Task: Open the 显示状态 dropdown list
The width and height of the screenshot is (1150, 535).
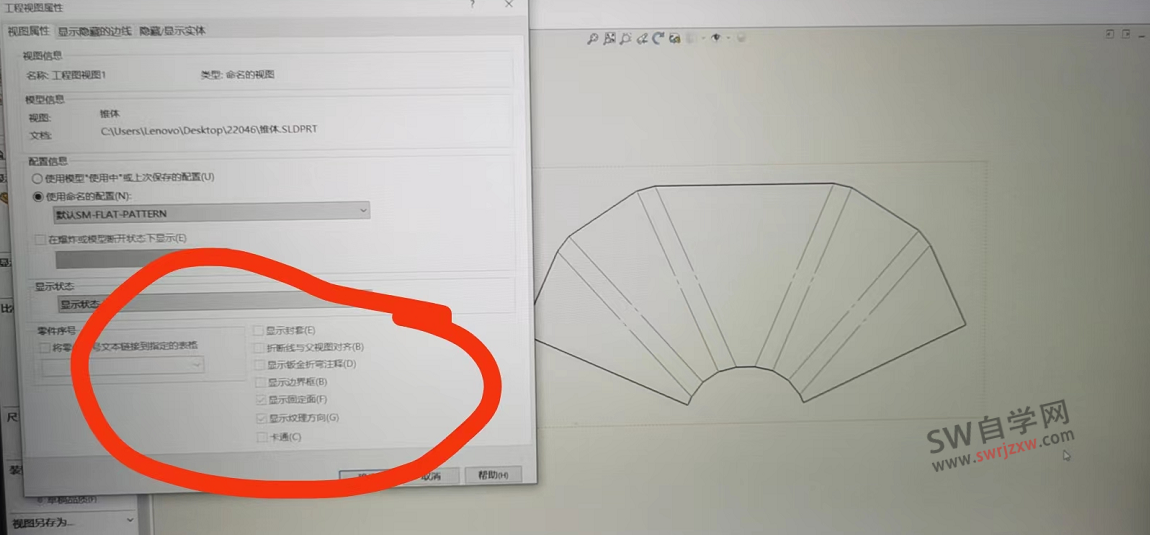Action: (213, 303)
